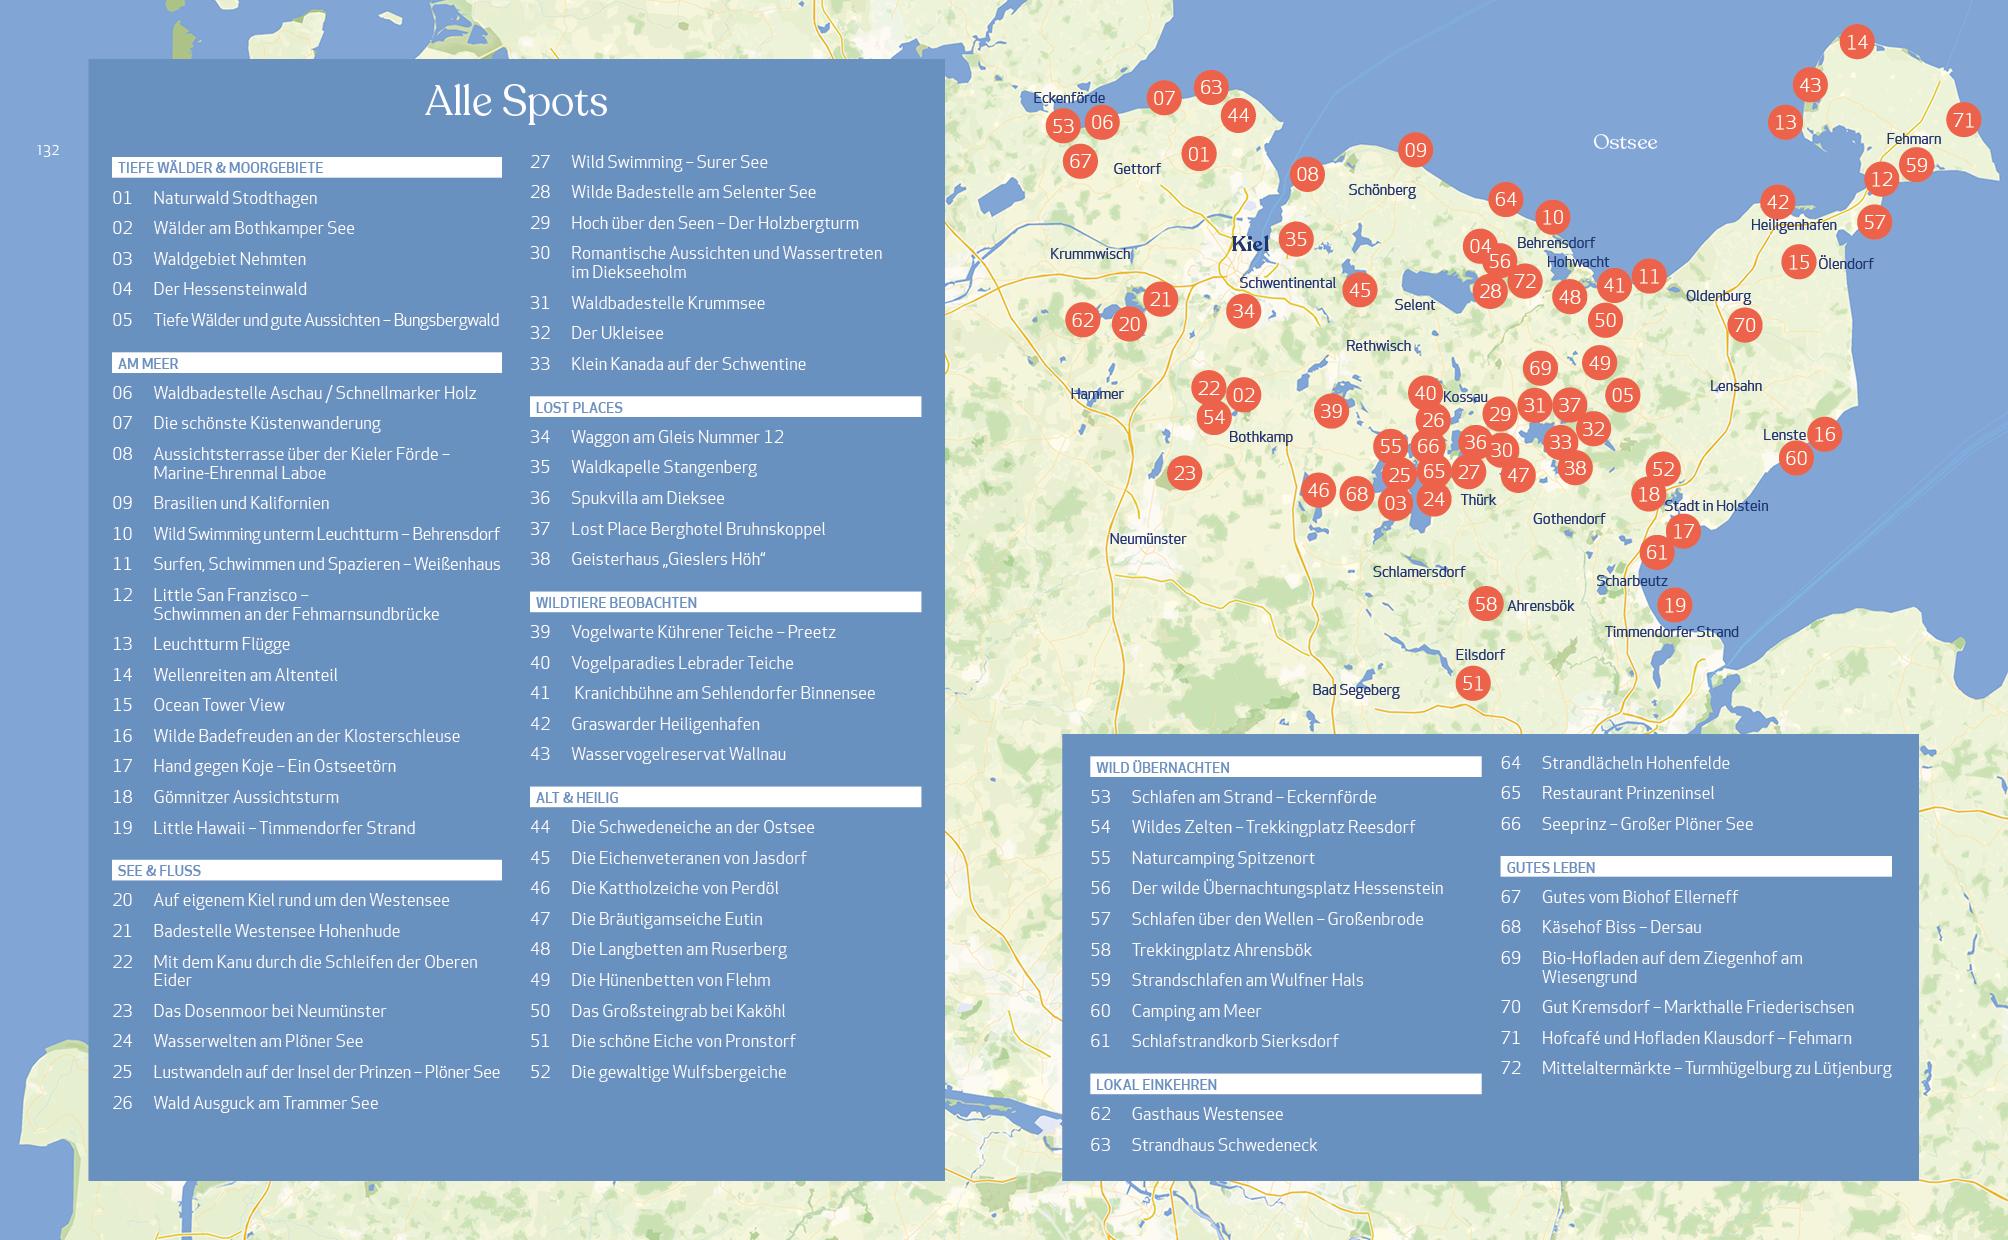This screenshot has height=1240, width=2008.
Task: Select map marker 14 near Fehmarn
Action: pos(1856,42)
